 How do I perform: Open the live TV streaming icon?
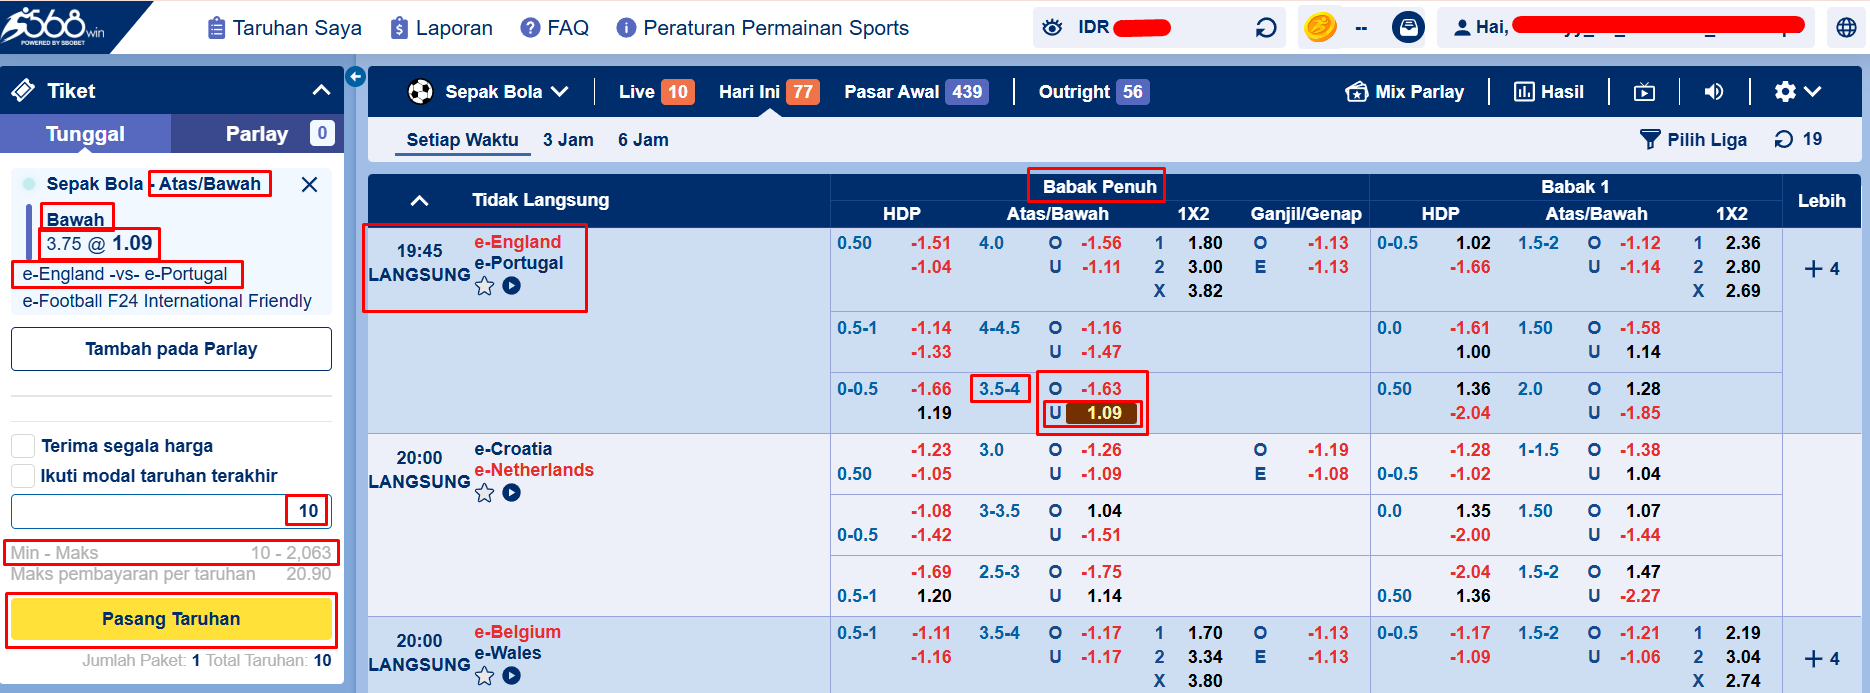tap(1644, 92)
